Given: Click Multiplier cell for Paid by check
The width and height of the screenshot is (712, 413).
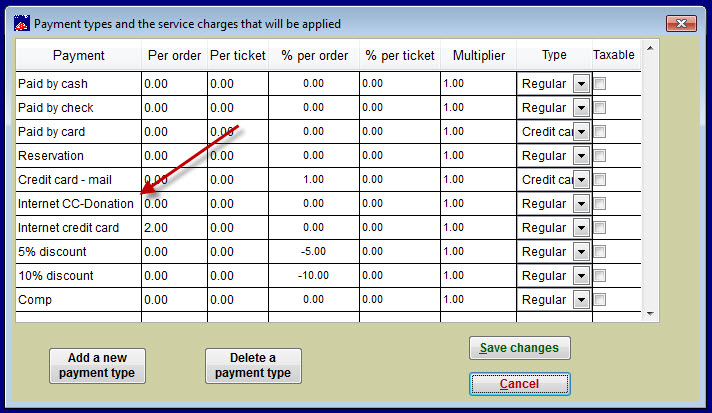Looking at the screenshot, I should pos(479,108).
